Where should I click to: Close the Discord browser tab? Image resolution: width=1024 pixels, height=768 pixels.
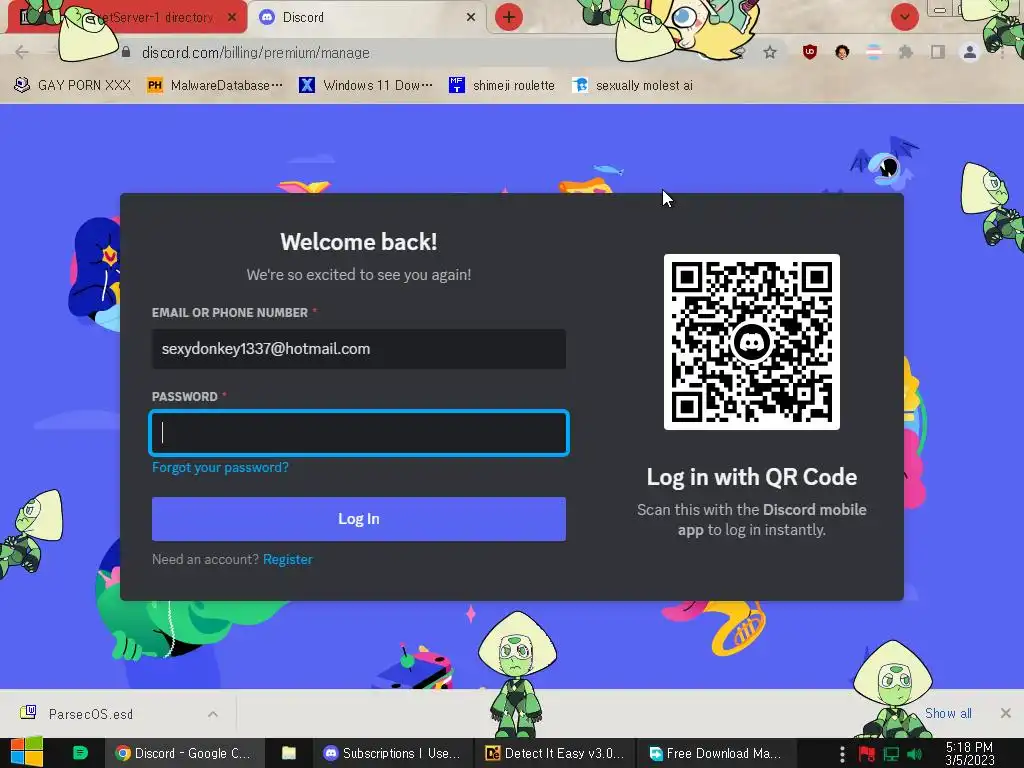tap(471, 17)
